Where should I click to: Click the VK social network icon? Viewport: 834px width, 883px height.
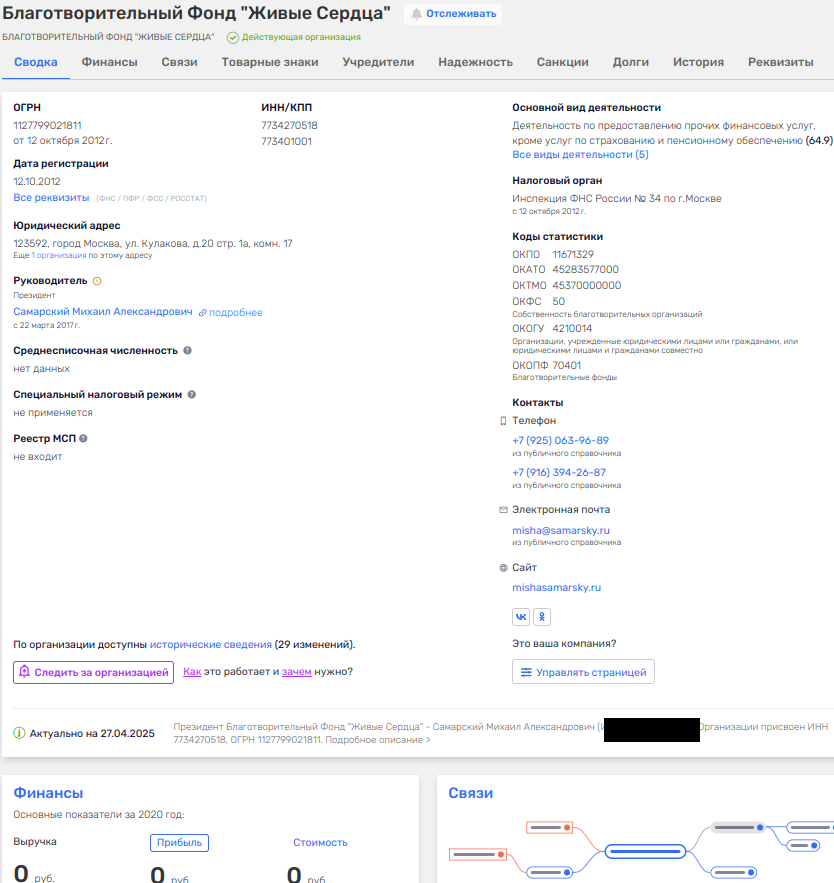point(521,617)
